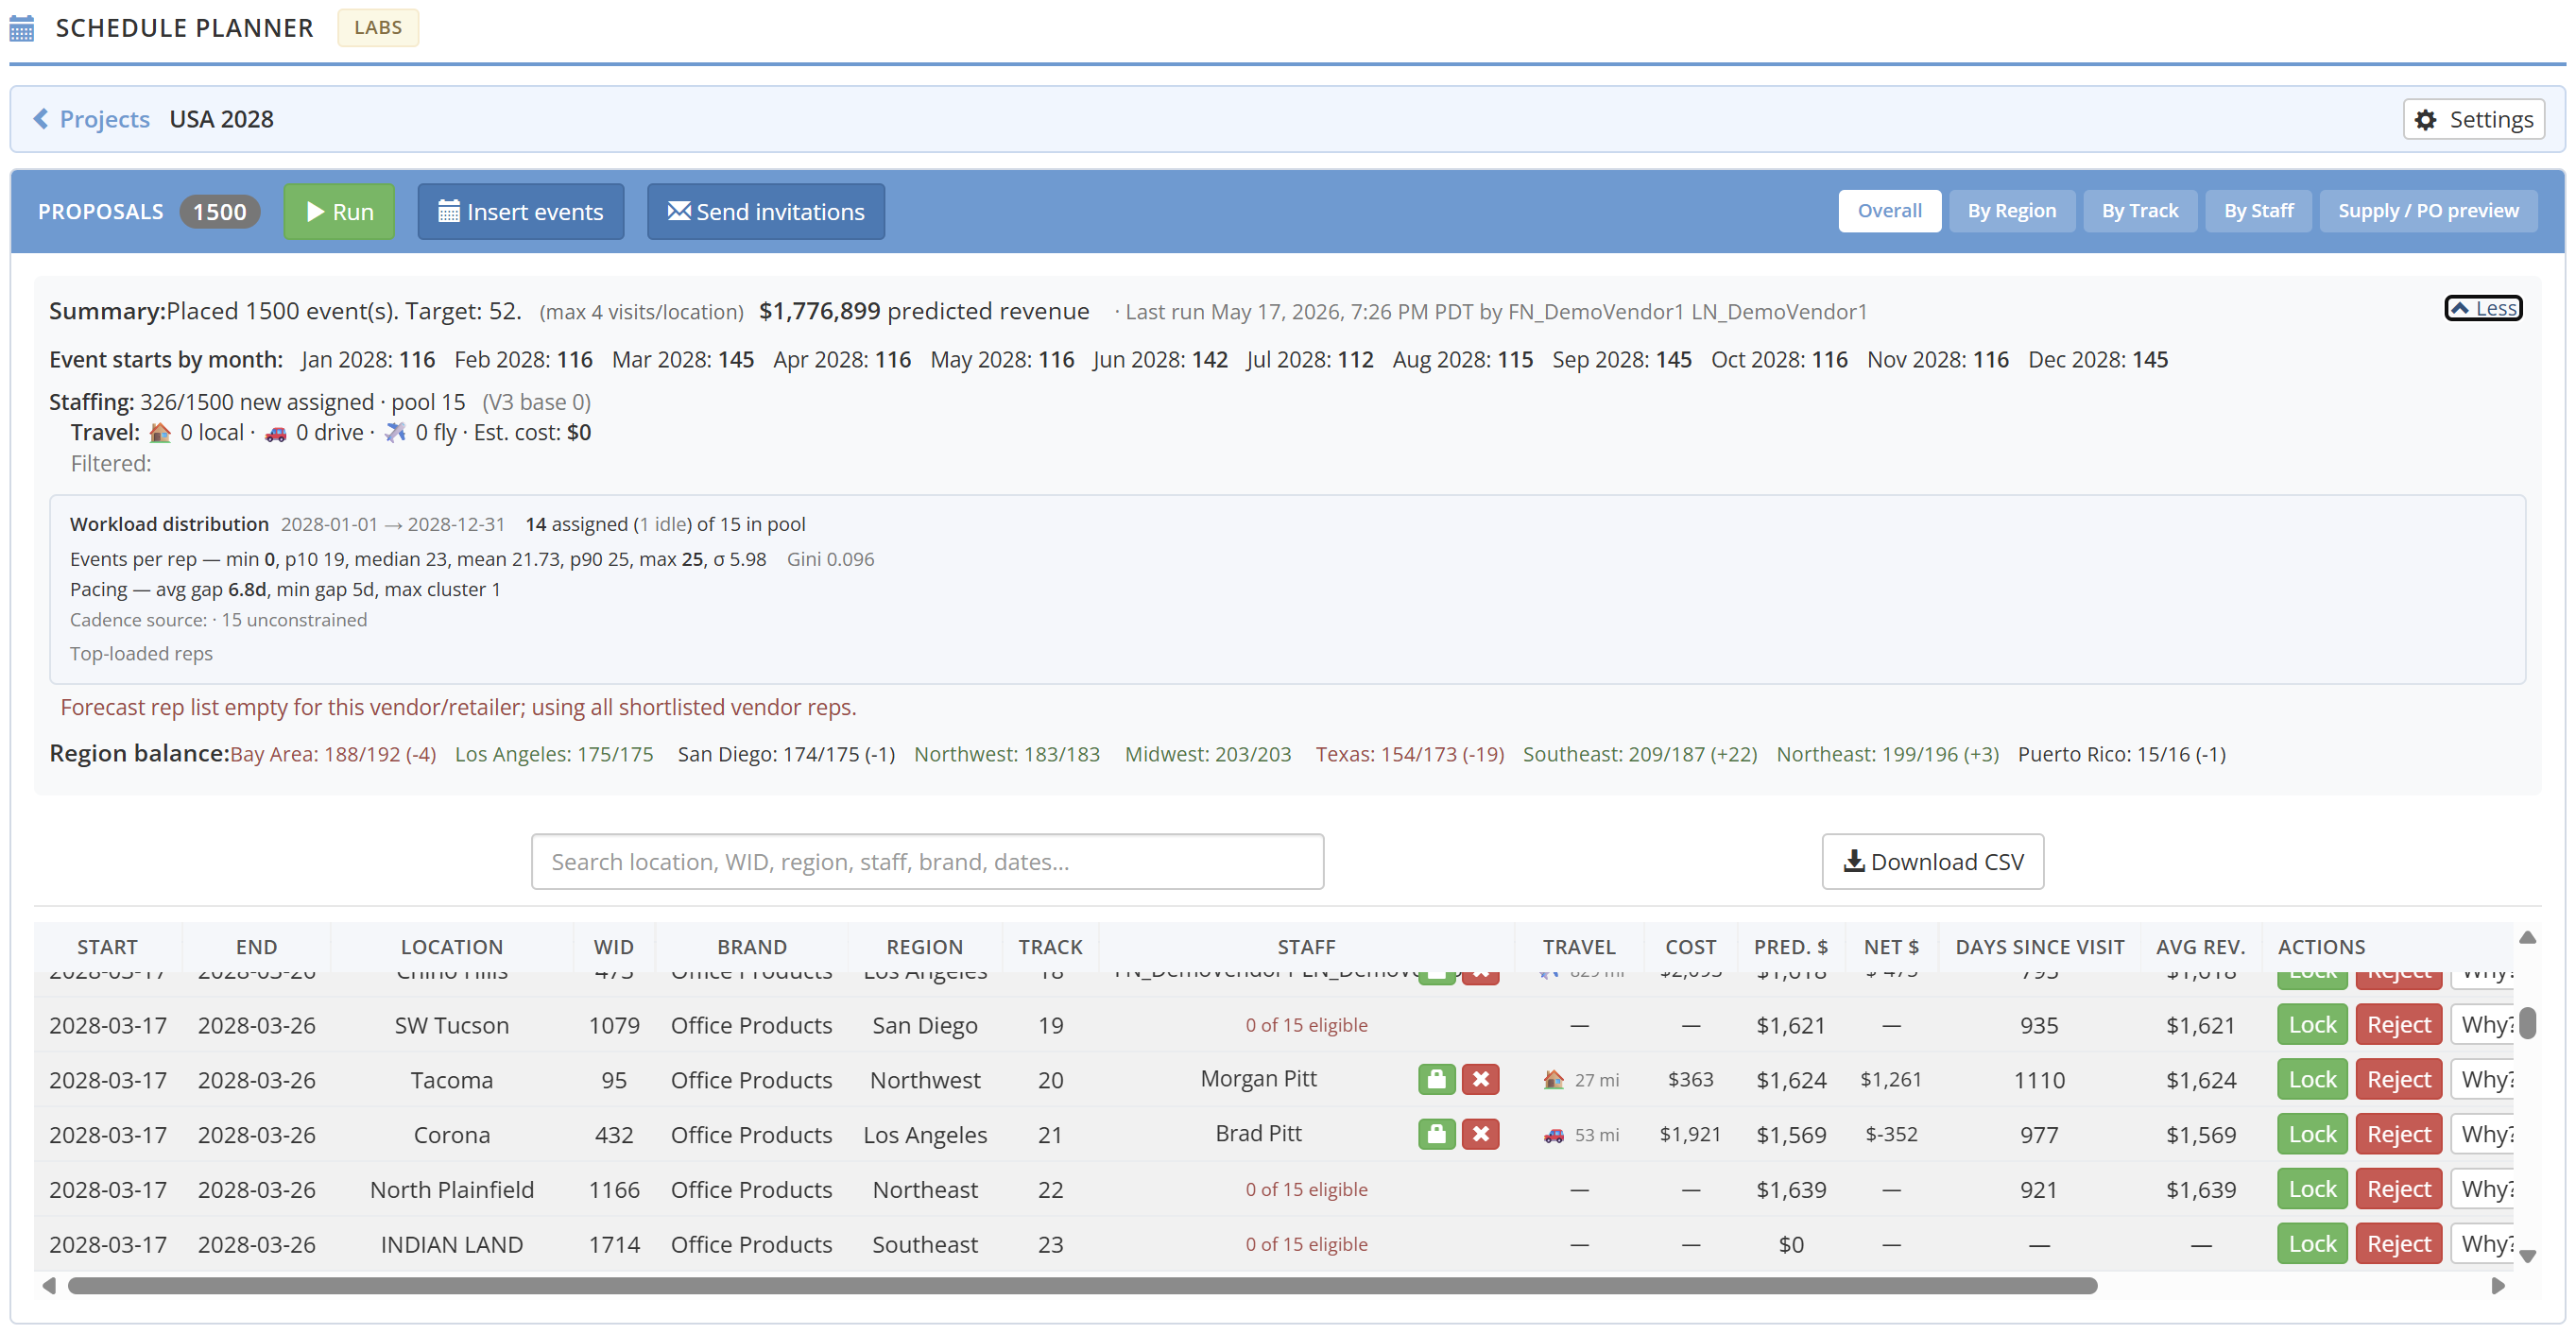
Task: Reject the Tacoma proposal
Action: pyautogui.click(x=2398, y=1079)
